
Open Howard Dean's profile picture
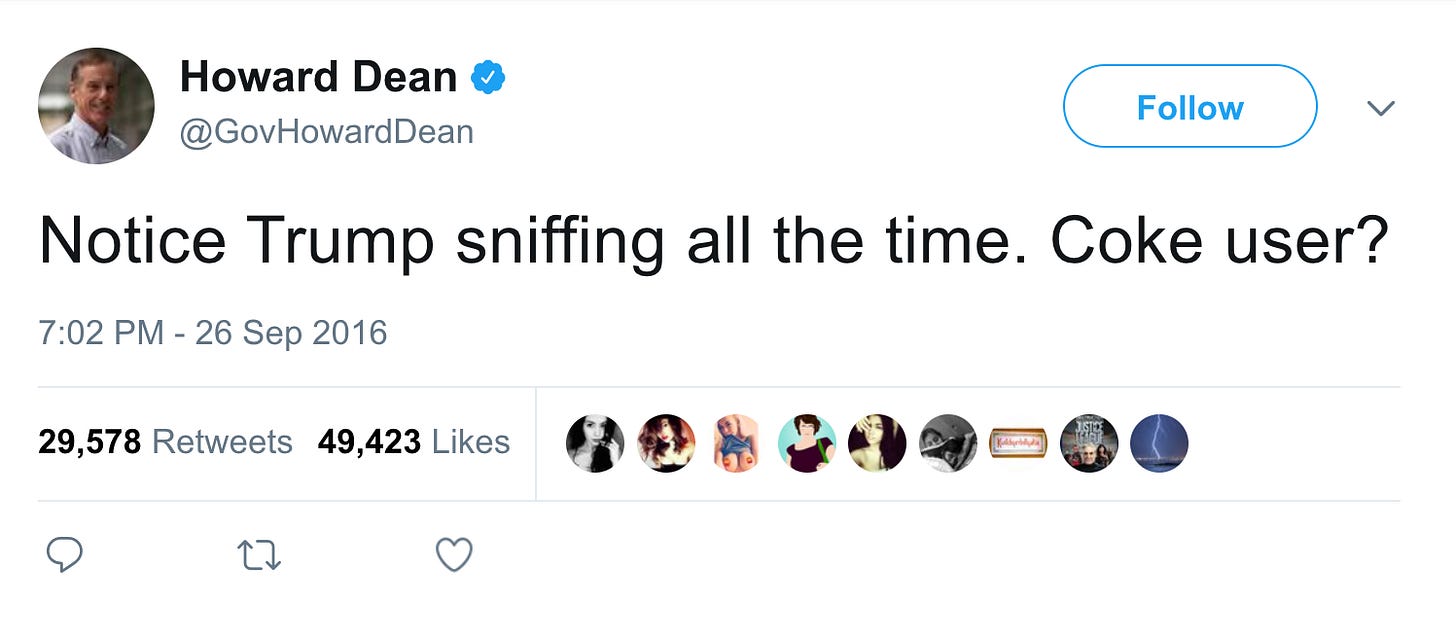pos(96,106)
